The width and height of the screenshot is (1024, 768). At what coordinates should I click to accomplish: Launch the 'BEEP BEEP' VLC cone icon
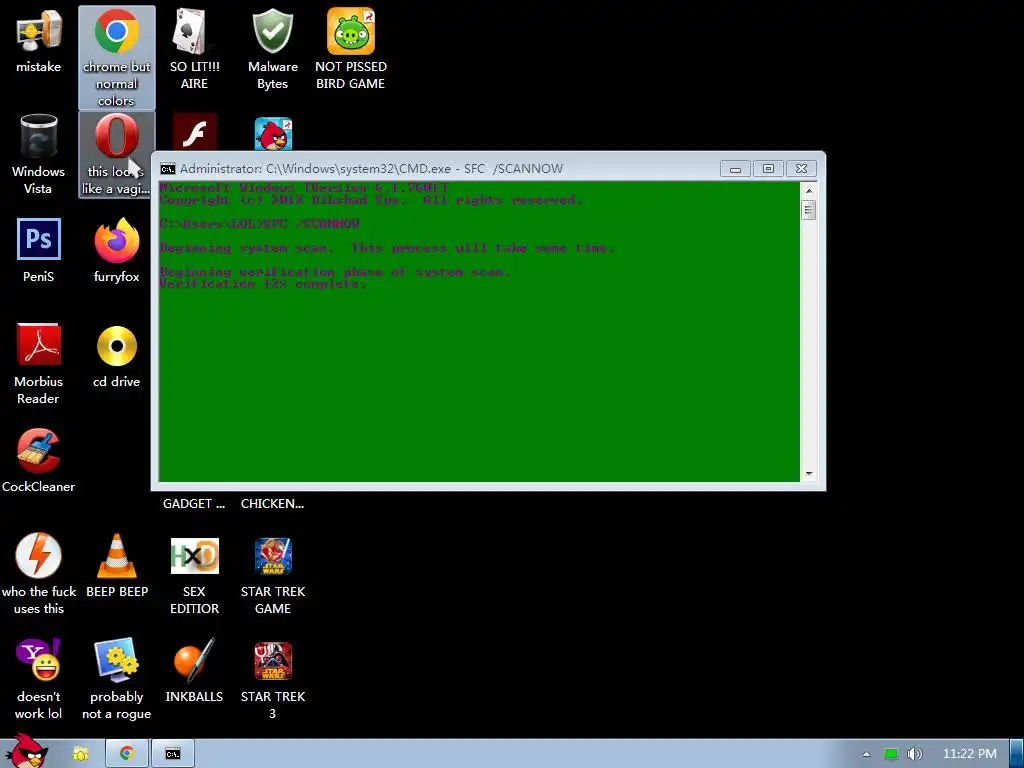coord(117,566)
